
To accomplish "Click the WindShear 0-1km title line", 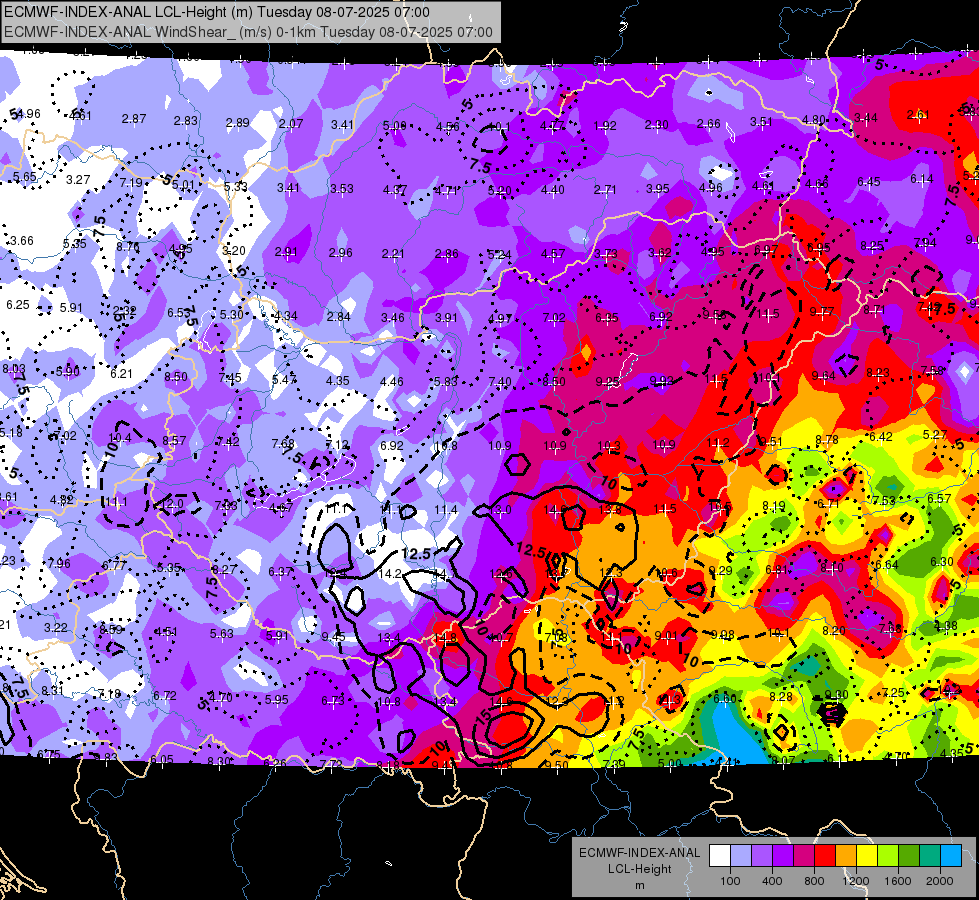I will (248, 32).
